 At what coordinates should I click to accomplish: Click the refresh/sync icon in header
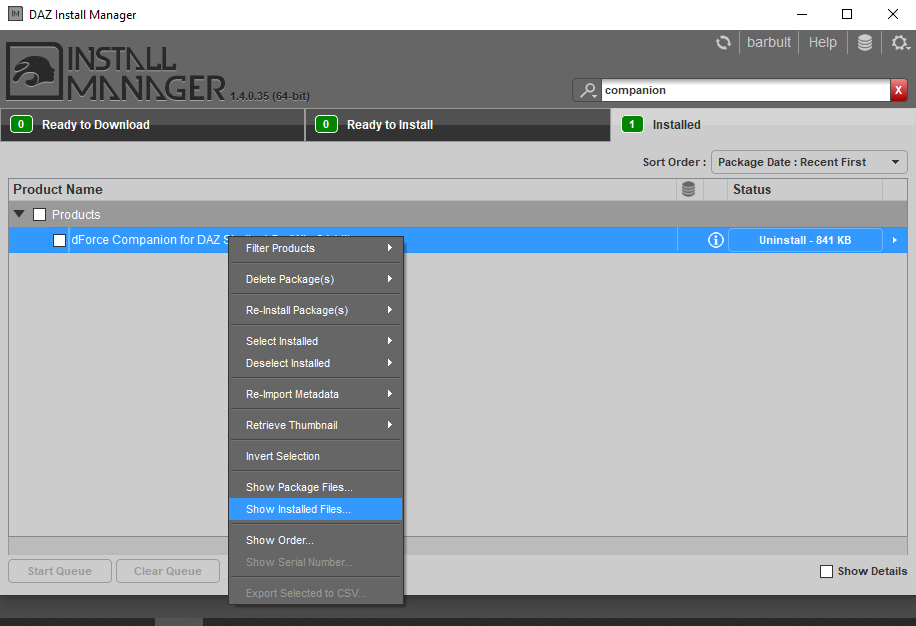coord(723,43)
